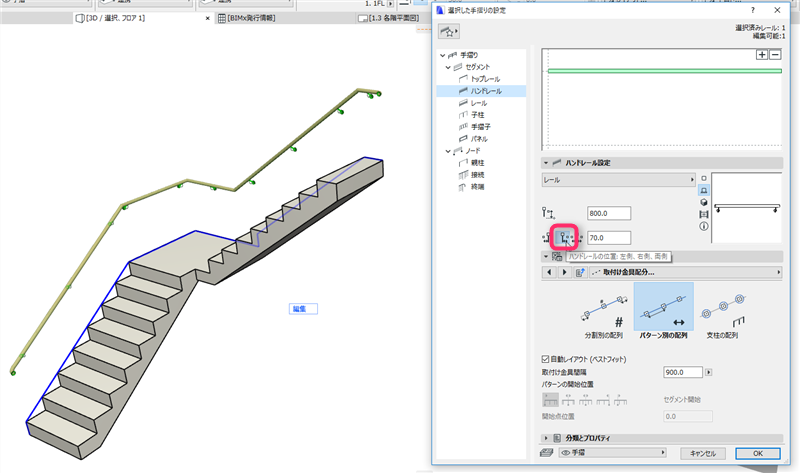Viewport: 800px width, 473px height.
Task: Open the info icon beside preview
Action: click(x=704, y=226)
